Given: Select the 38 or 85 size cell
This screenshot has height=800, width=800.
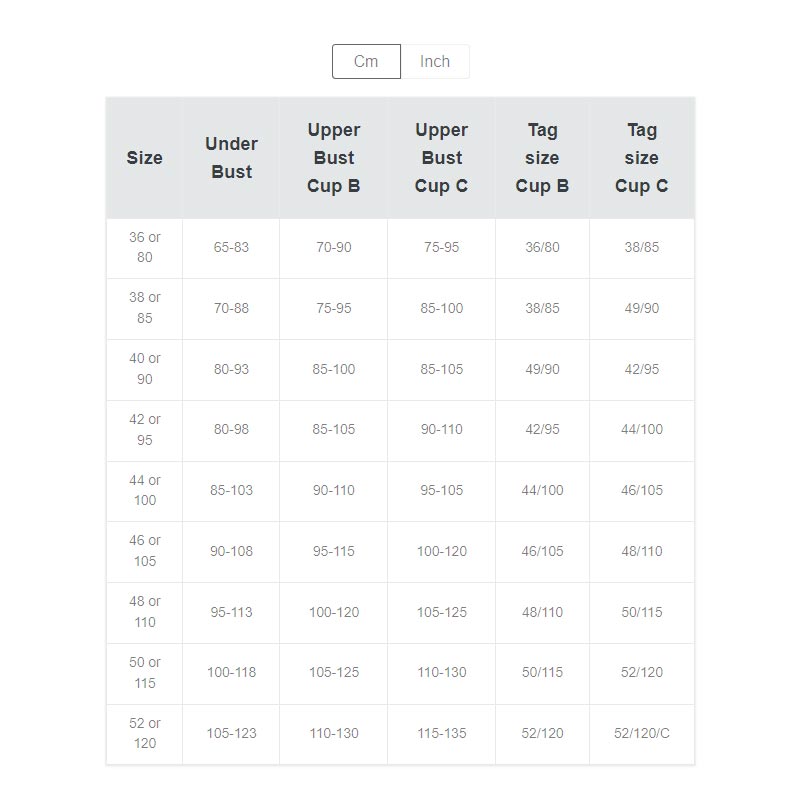Looking at the screenshot, I should [144, 308].
